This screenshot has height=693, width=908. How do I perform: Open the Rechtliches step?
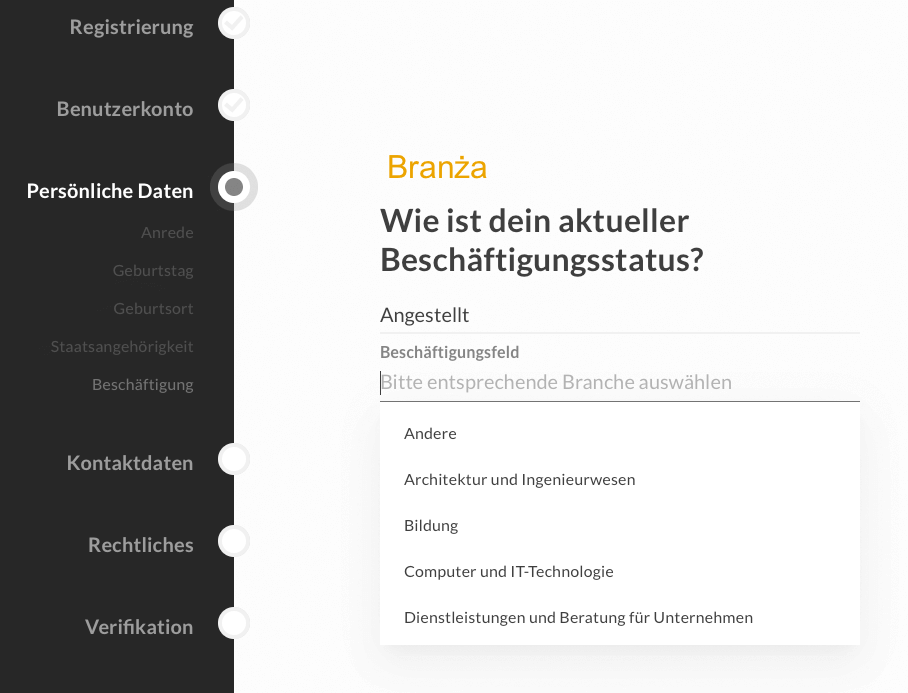click(141, 545)
